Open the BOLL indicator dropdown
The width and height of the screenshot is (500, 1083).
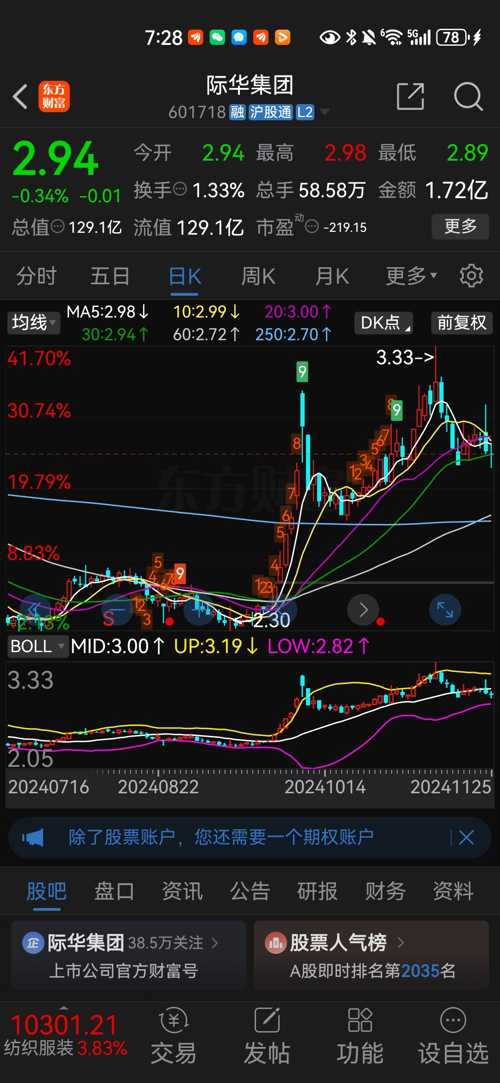(37, 646)
